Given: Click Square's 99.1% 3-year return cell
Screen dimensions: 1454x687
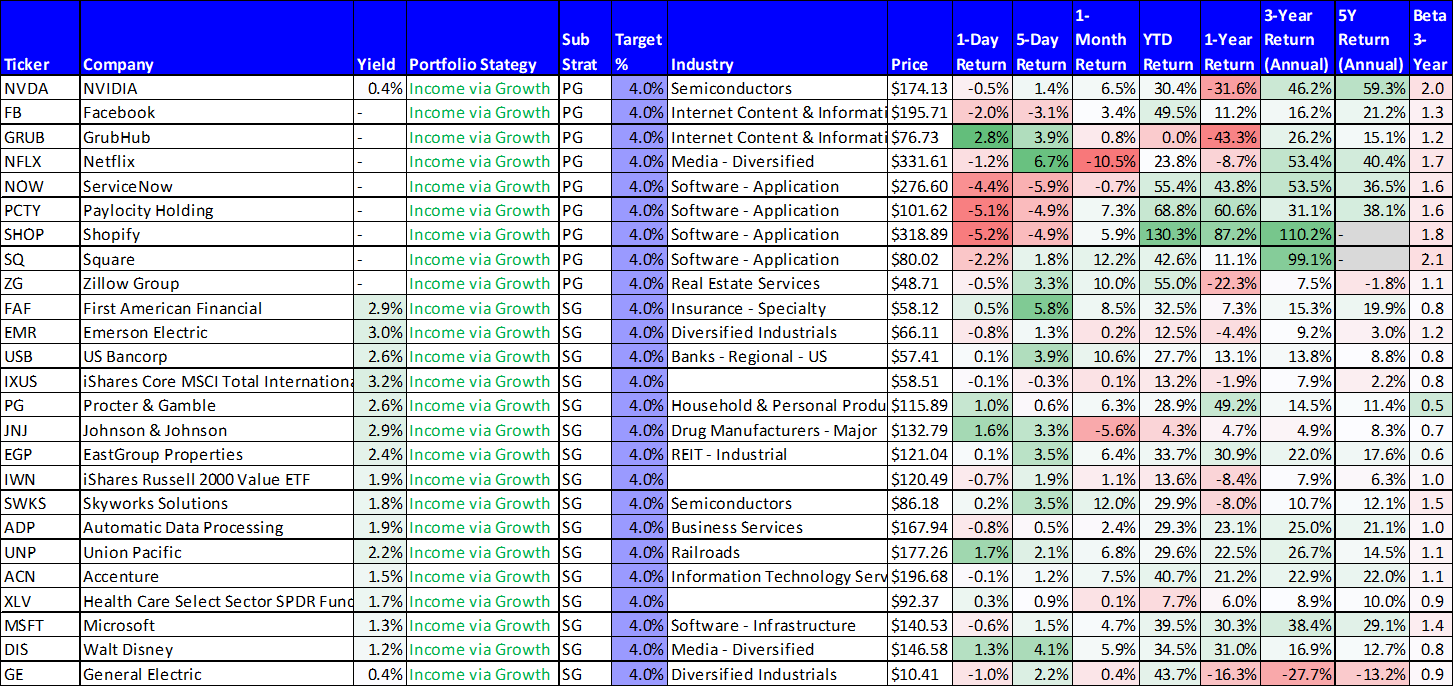Looking at the screenshot, I should coord(1298,259).
